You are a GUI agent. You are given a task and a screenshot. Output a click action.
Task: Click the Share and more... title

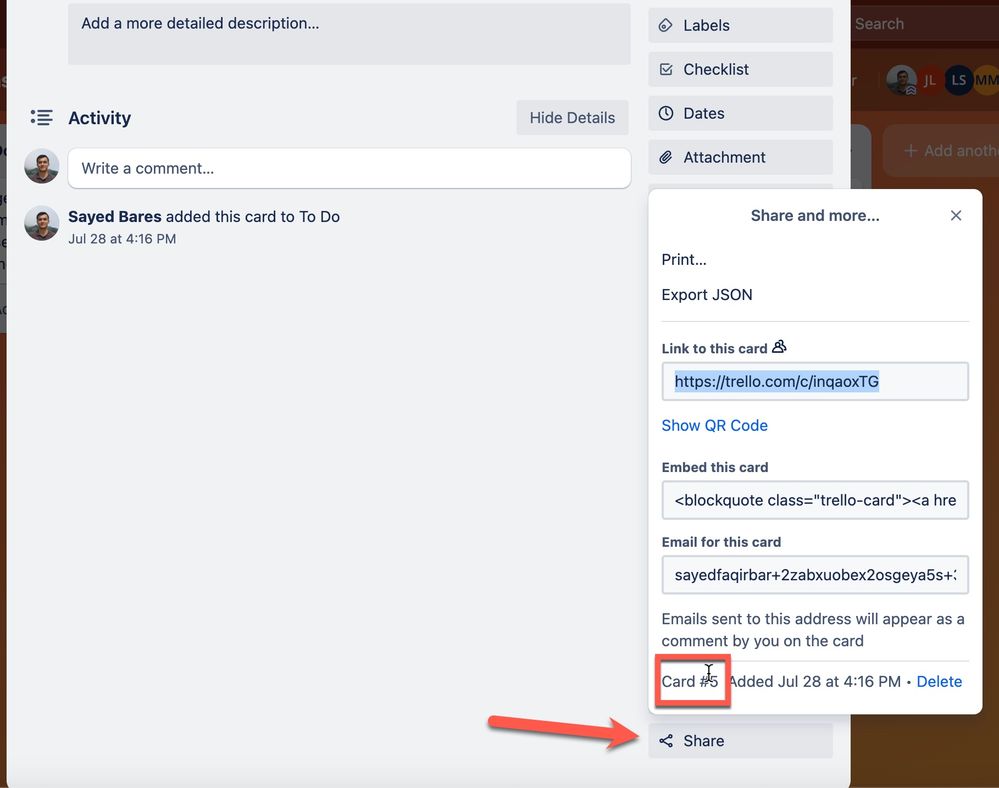(815, 216)
